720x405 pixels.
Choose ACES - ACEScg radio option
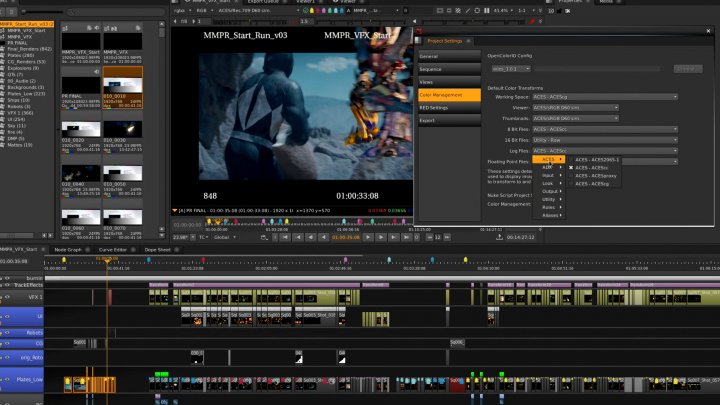pos(592,184)
